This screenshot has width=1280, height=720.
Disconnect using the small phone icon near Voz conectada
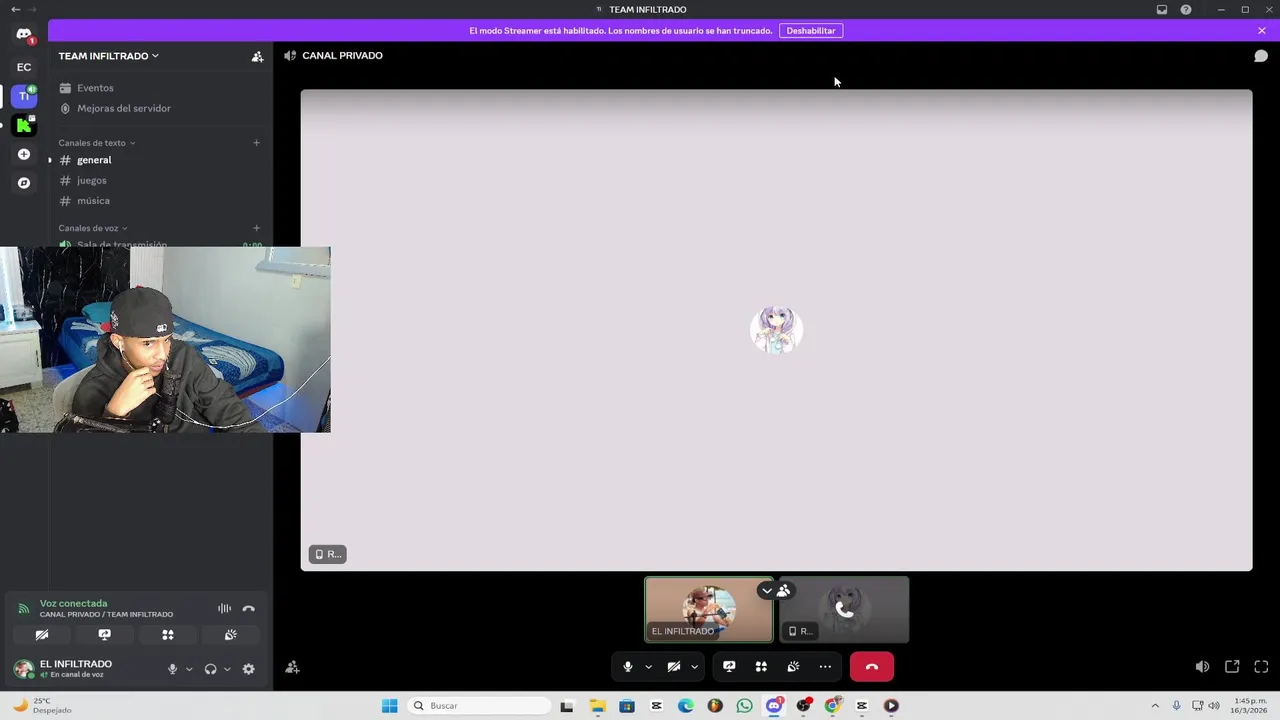(249, 608)
